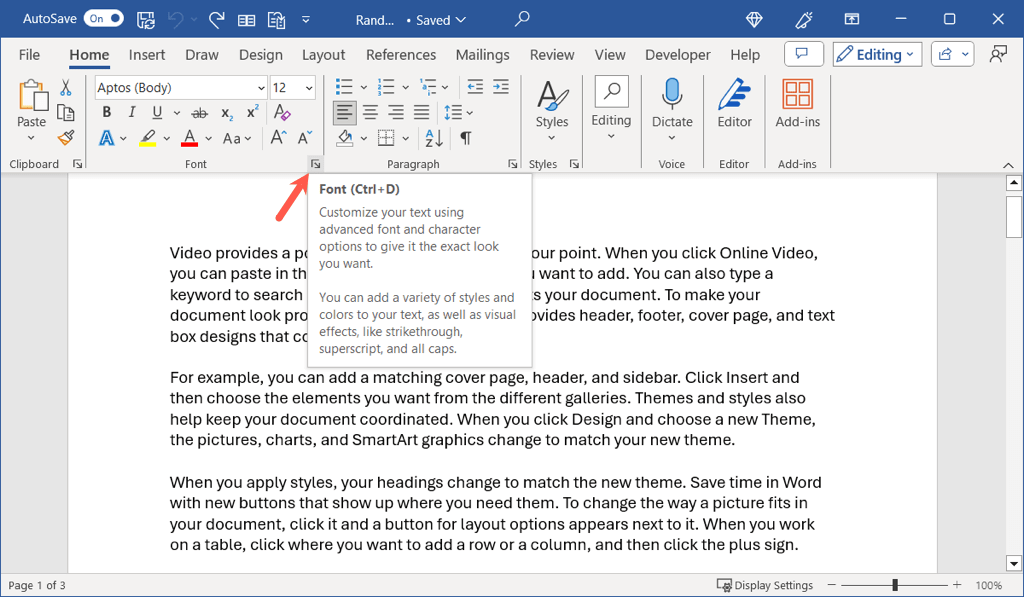Turn off the AutoSave switch
Viewport: 1024px width, 597px height.
click(103, 18)
